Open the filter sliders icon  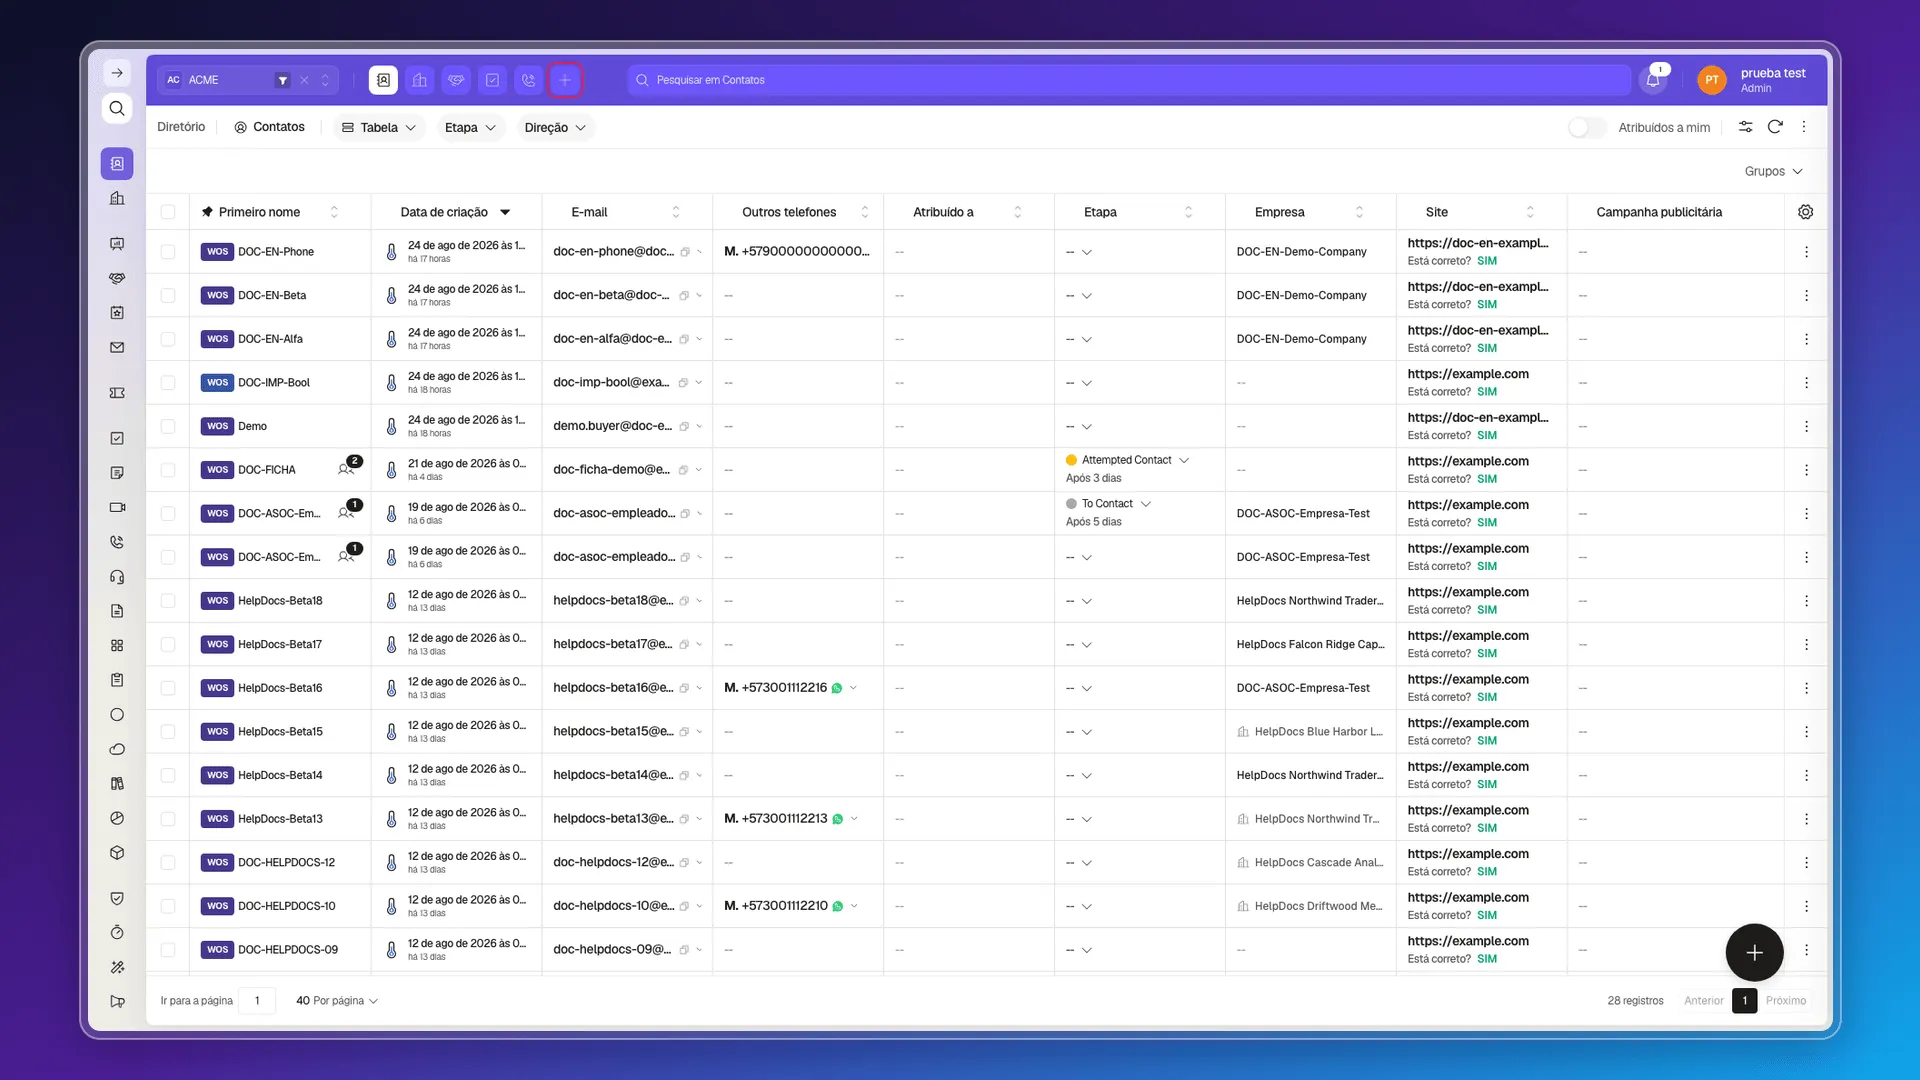coord(1745,127)
